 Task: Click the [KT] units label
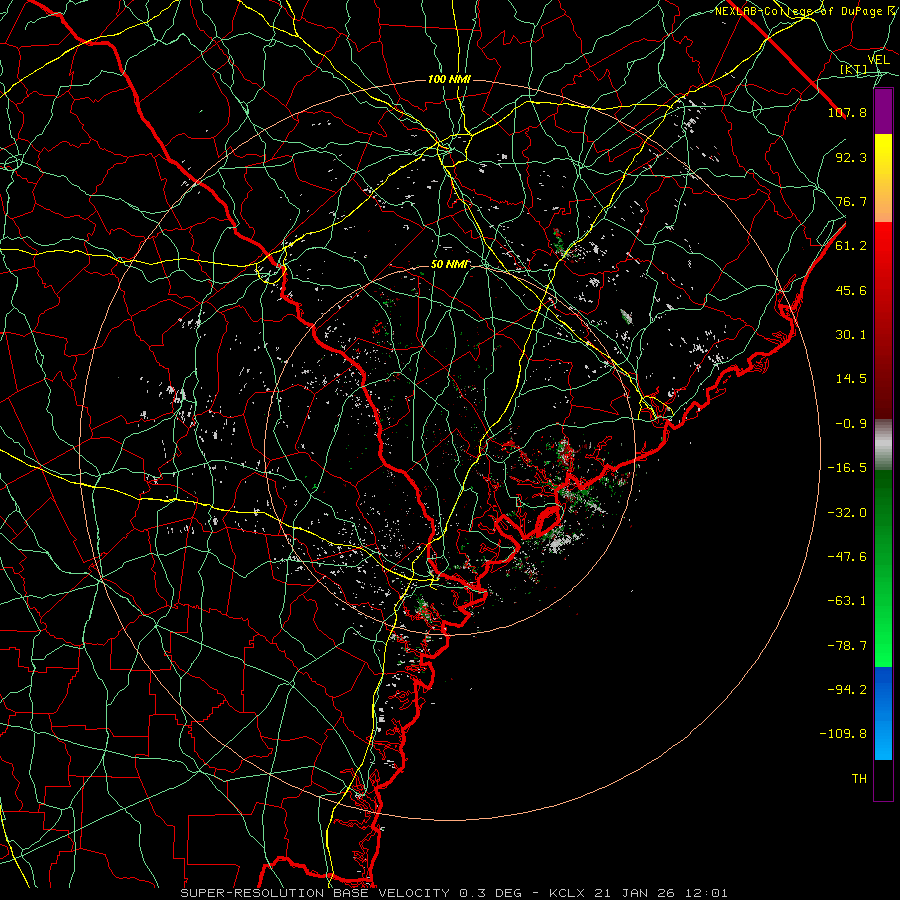pos(853,70)
